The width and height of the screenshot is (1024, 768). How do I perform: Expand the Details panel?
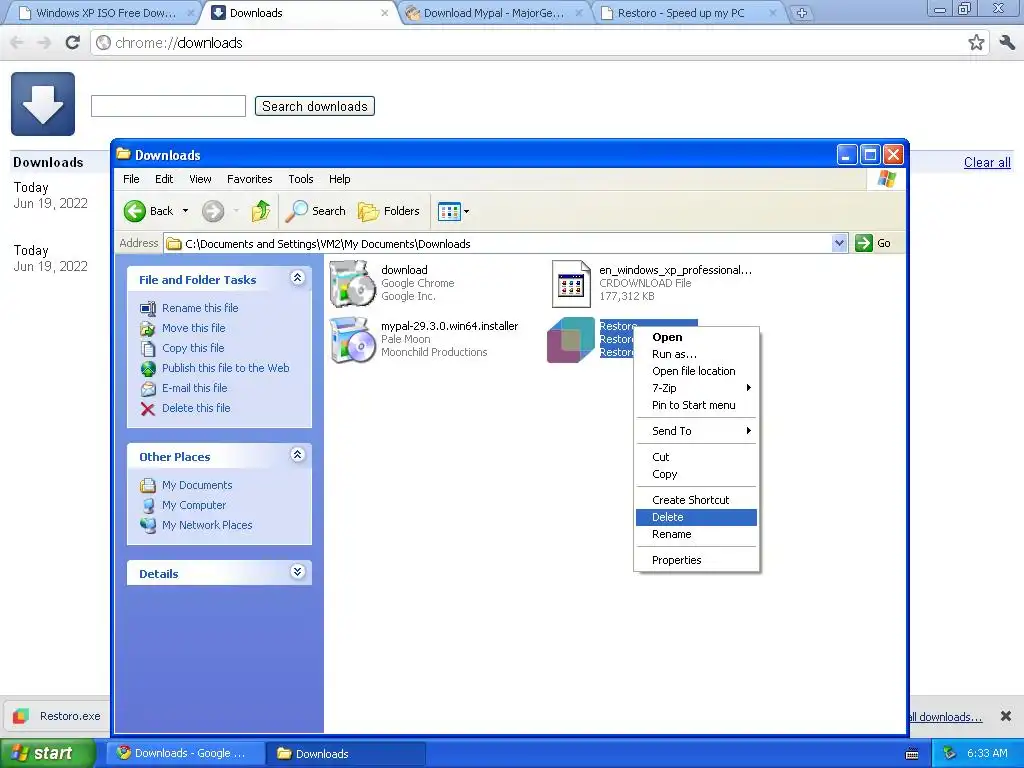[x=297, y=572]
